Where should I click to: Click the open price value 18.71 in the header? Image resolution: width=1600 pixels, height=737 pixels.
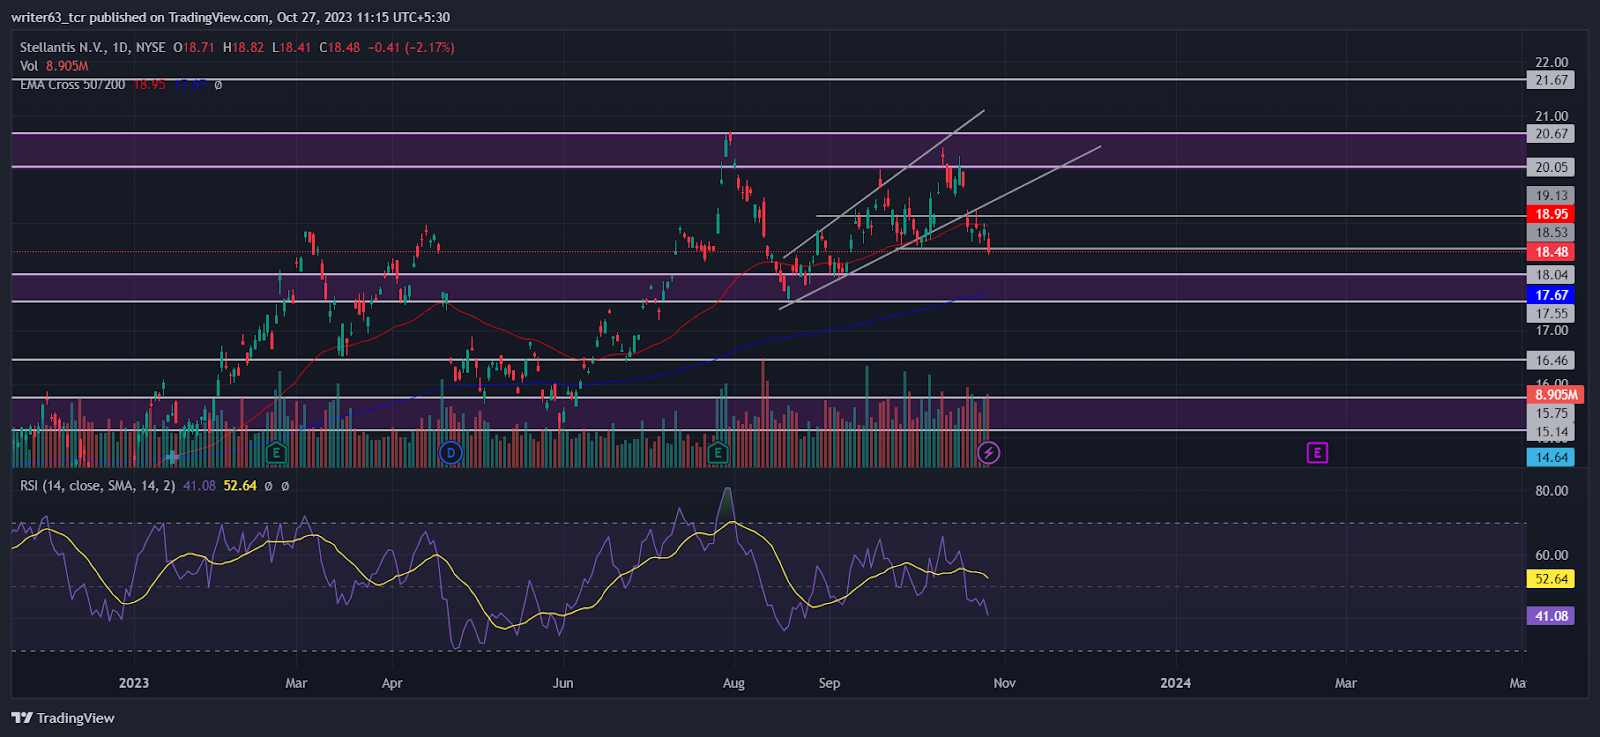[199, 47]
